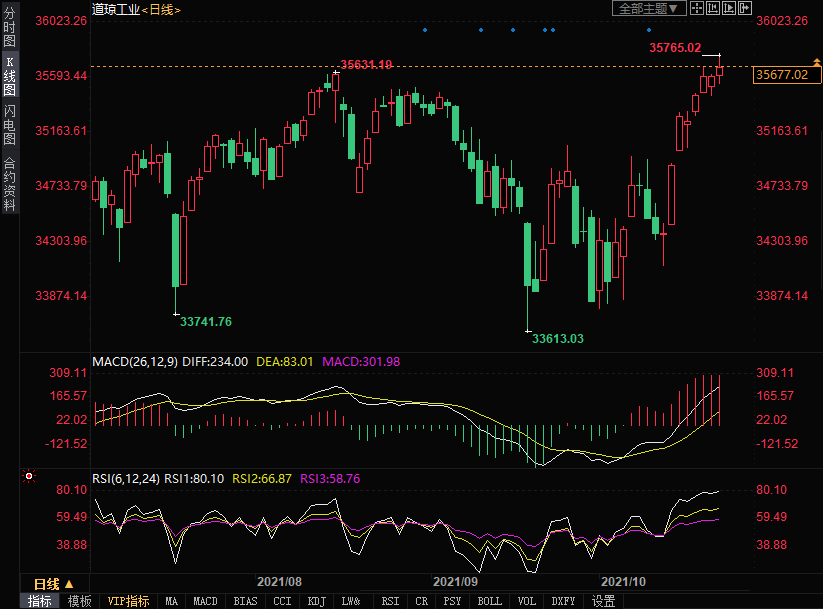Click the first blue event dot

(424, 30)
